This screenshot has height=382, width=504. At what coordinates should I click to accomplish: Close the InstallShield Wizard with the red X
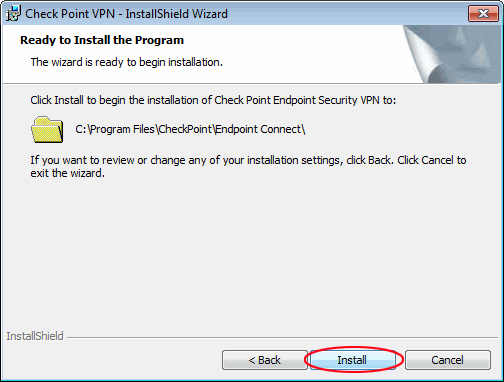pos(483,14)
